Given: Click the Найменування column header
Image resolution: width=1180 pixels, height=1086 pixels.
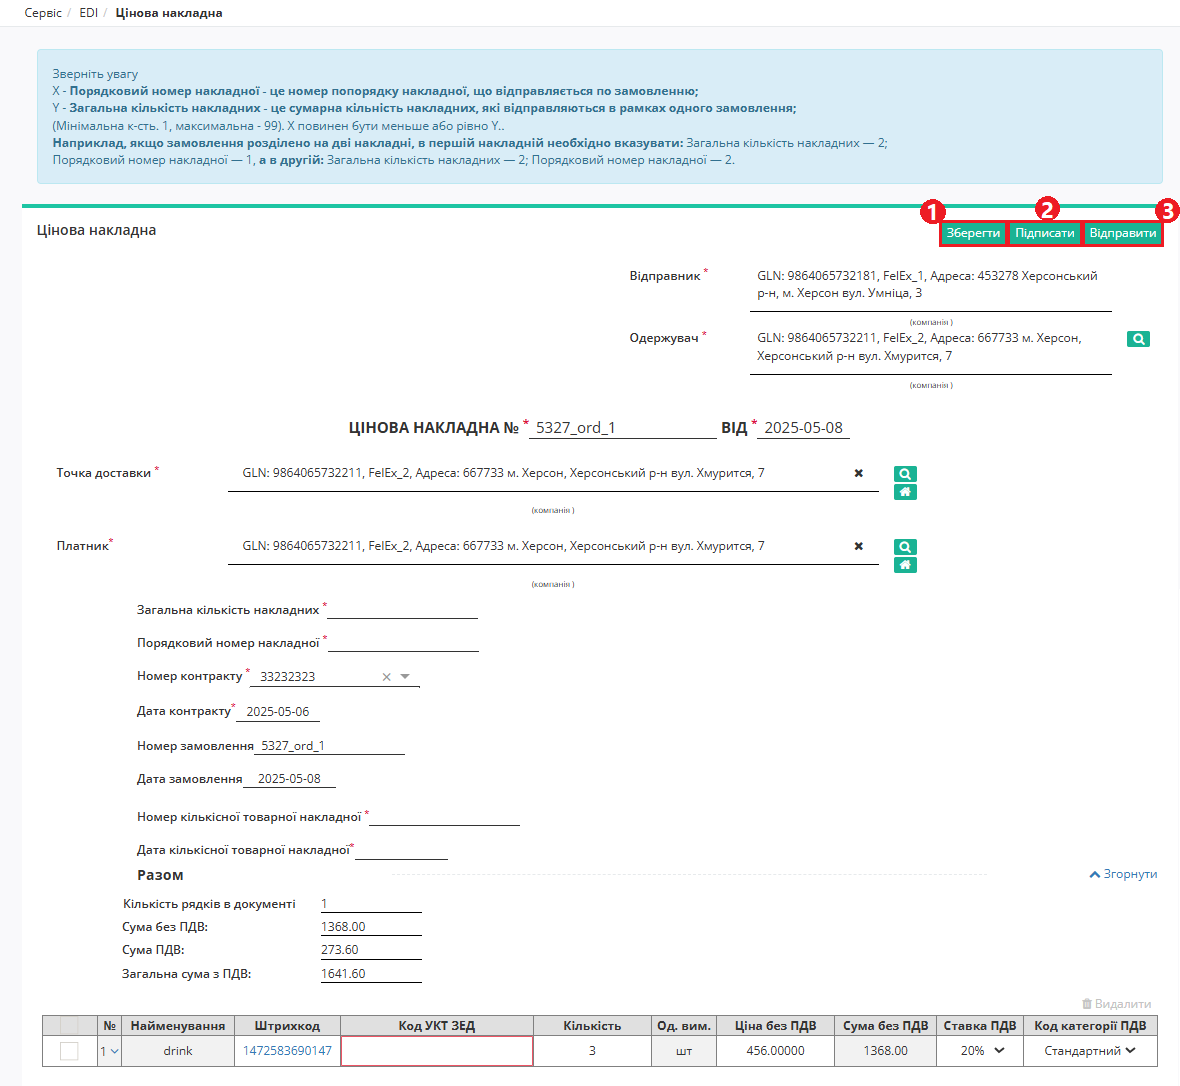Looking at the screenshot, I should pos(178,1026).
